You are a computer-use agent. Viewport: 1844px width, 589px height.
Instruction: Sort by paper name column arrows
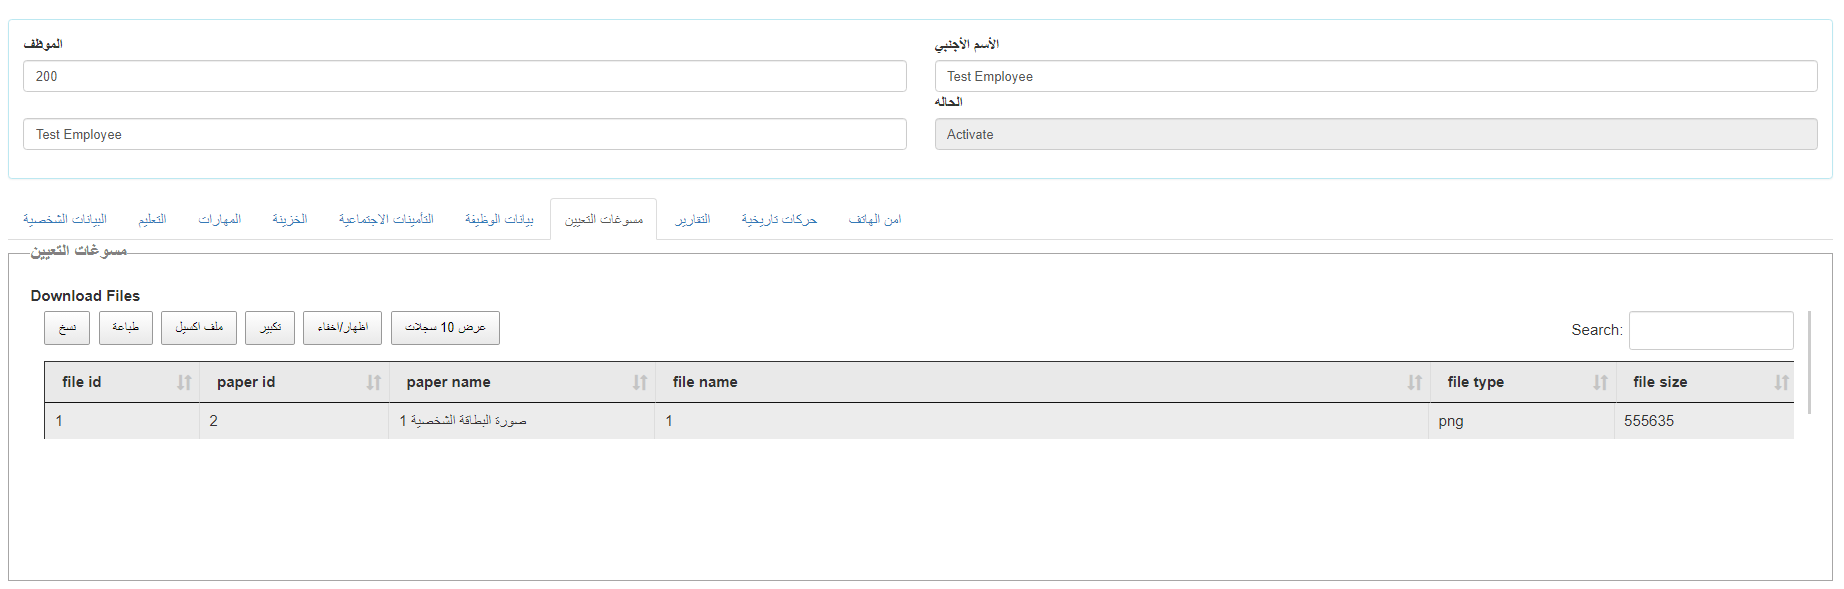point(640,382)
